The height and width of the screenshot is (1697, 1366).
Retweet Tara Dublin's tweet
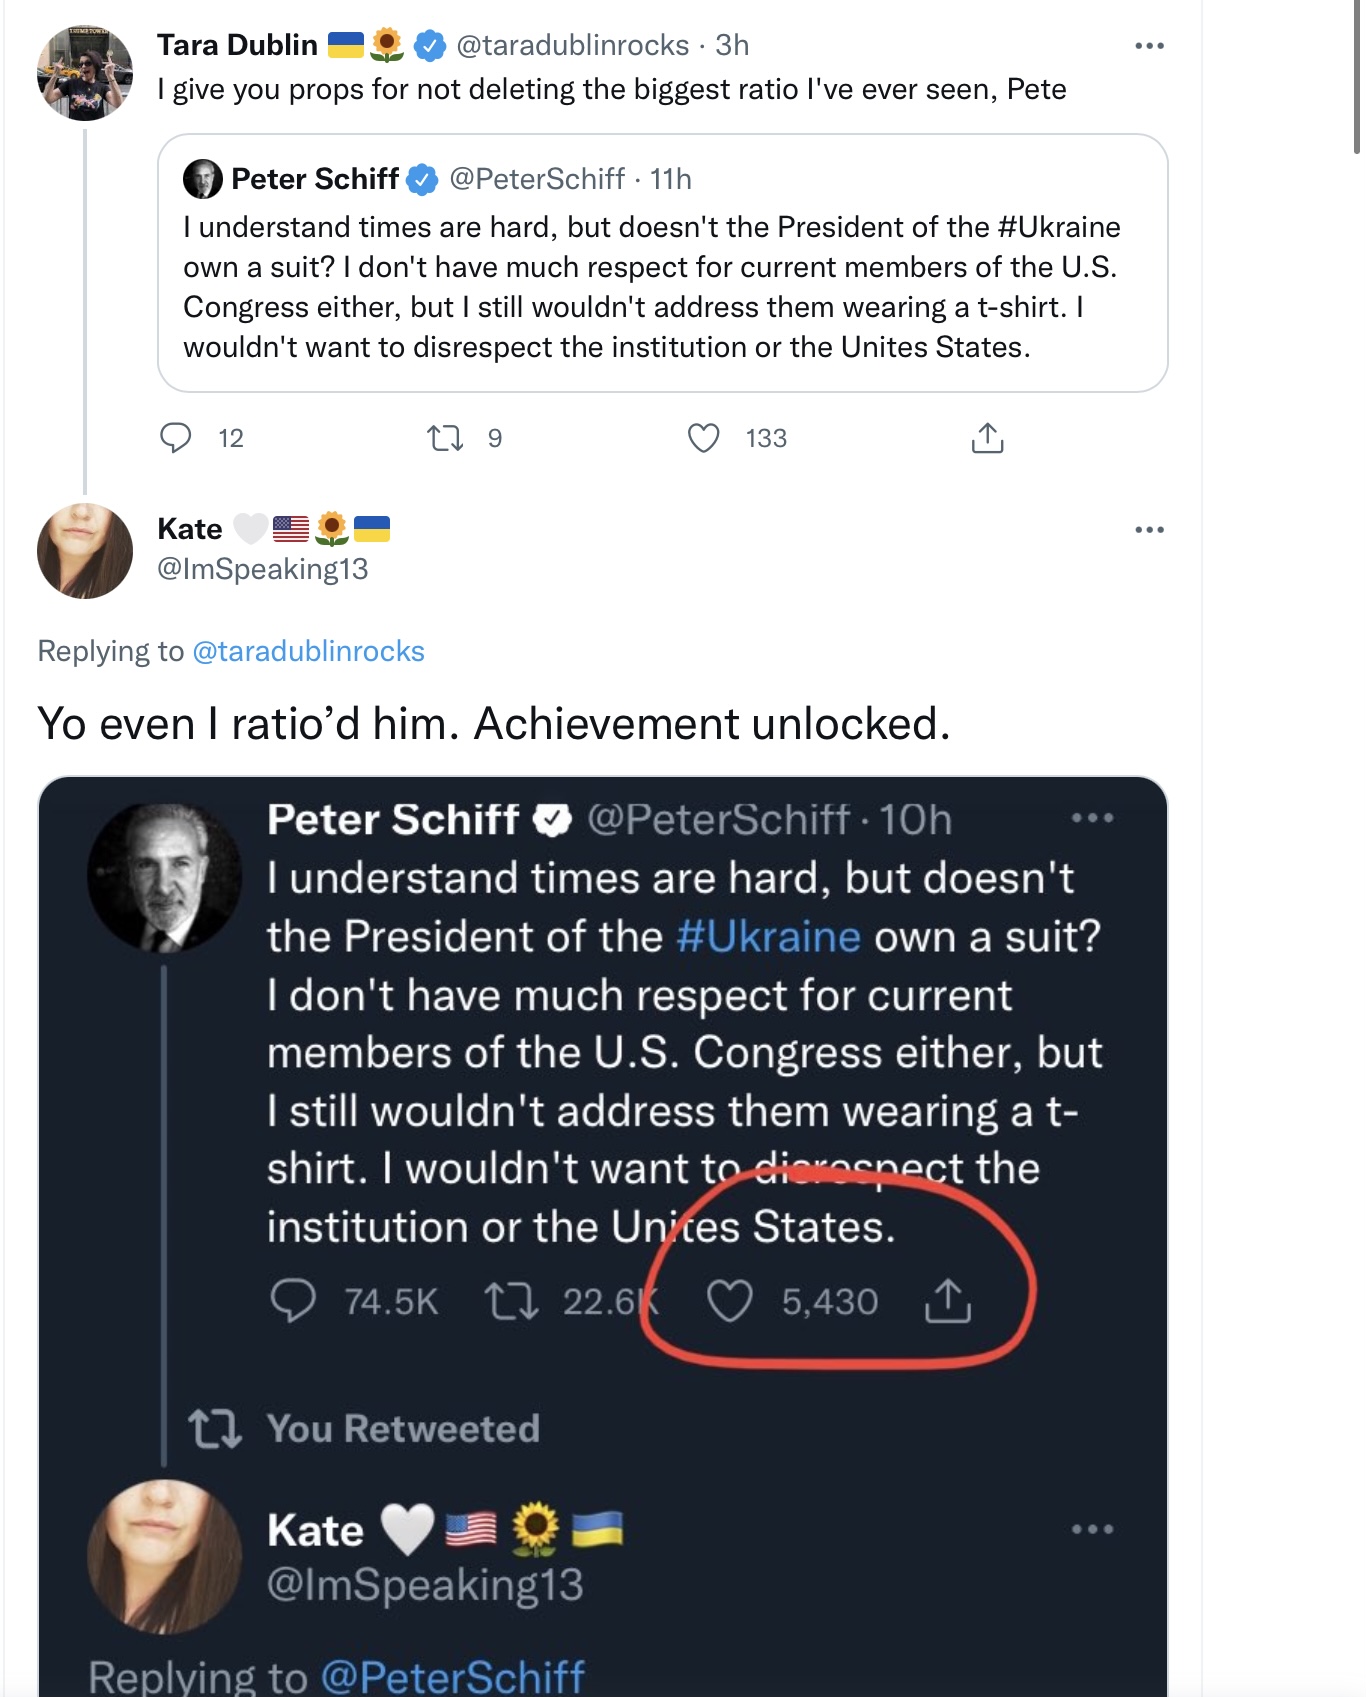445,438
